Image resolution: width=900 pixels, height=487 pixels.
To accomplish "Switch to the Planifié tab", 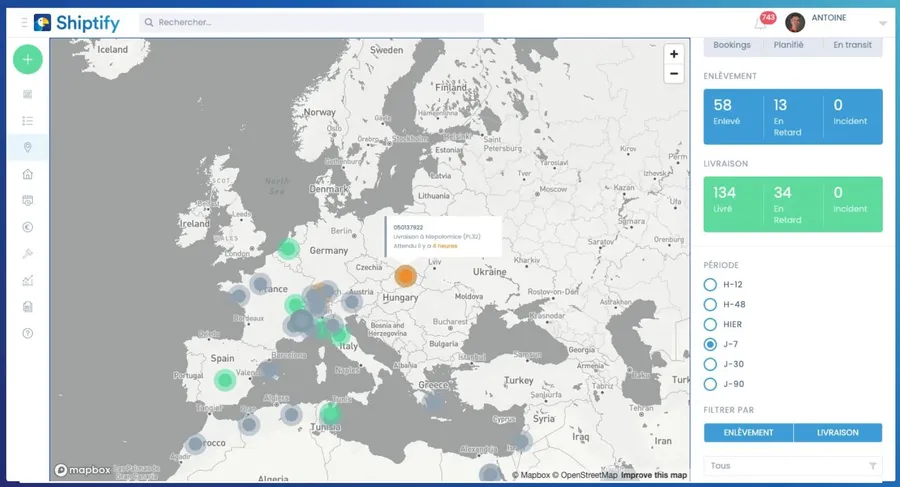I will (788, 45).
